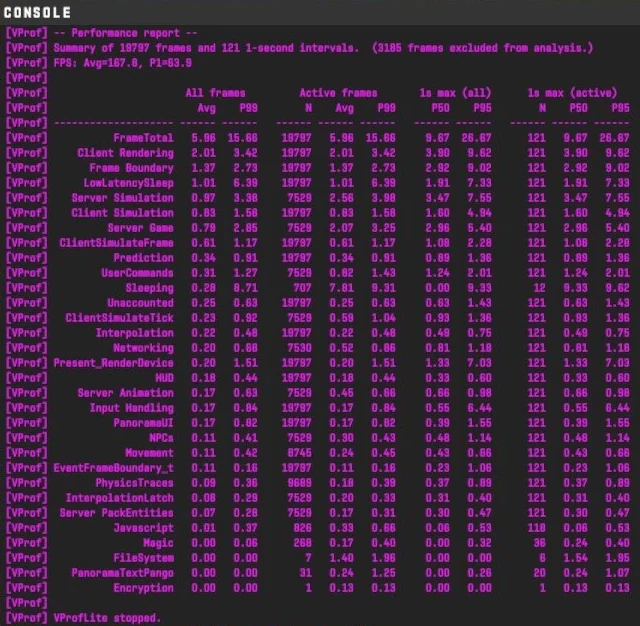Select the NPCs row label
This screenshot has width=640, height=626.
[161, 438]
